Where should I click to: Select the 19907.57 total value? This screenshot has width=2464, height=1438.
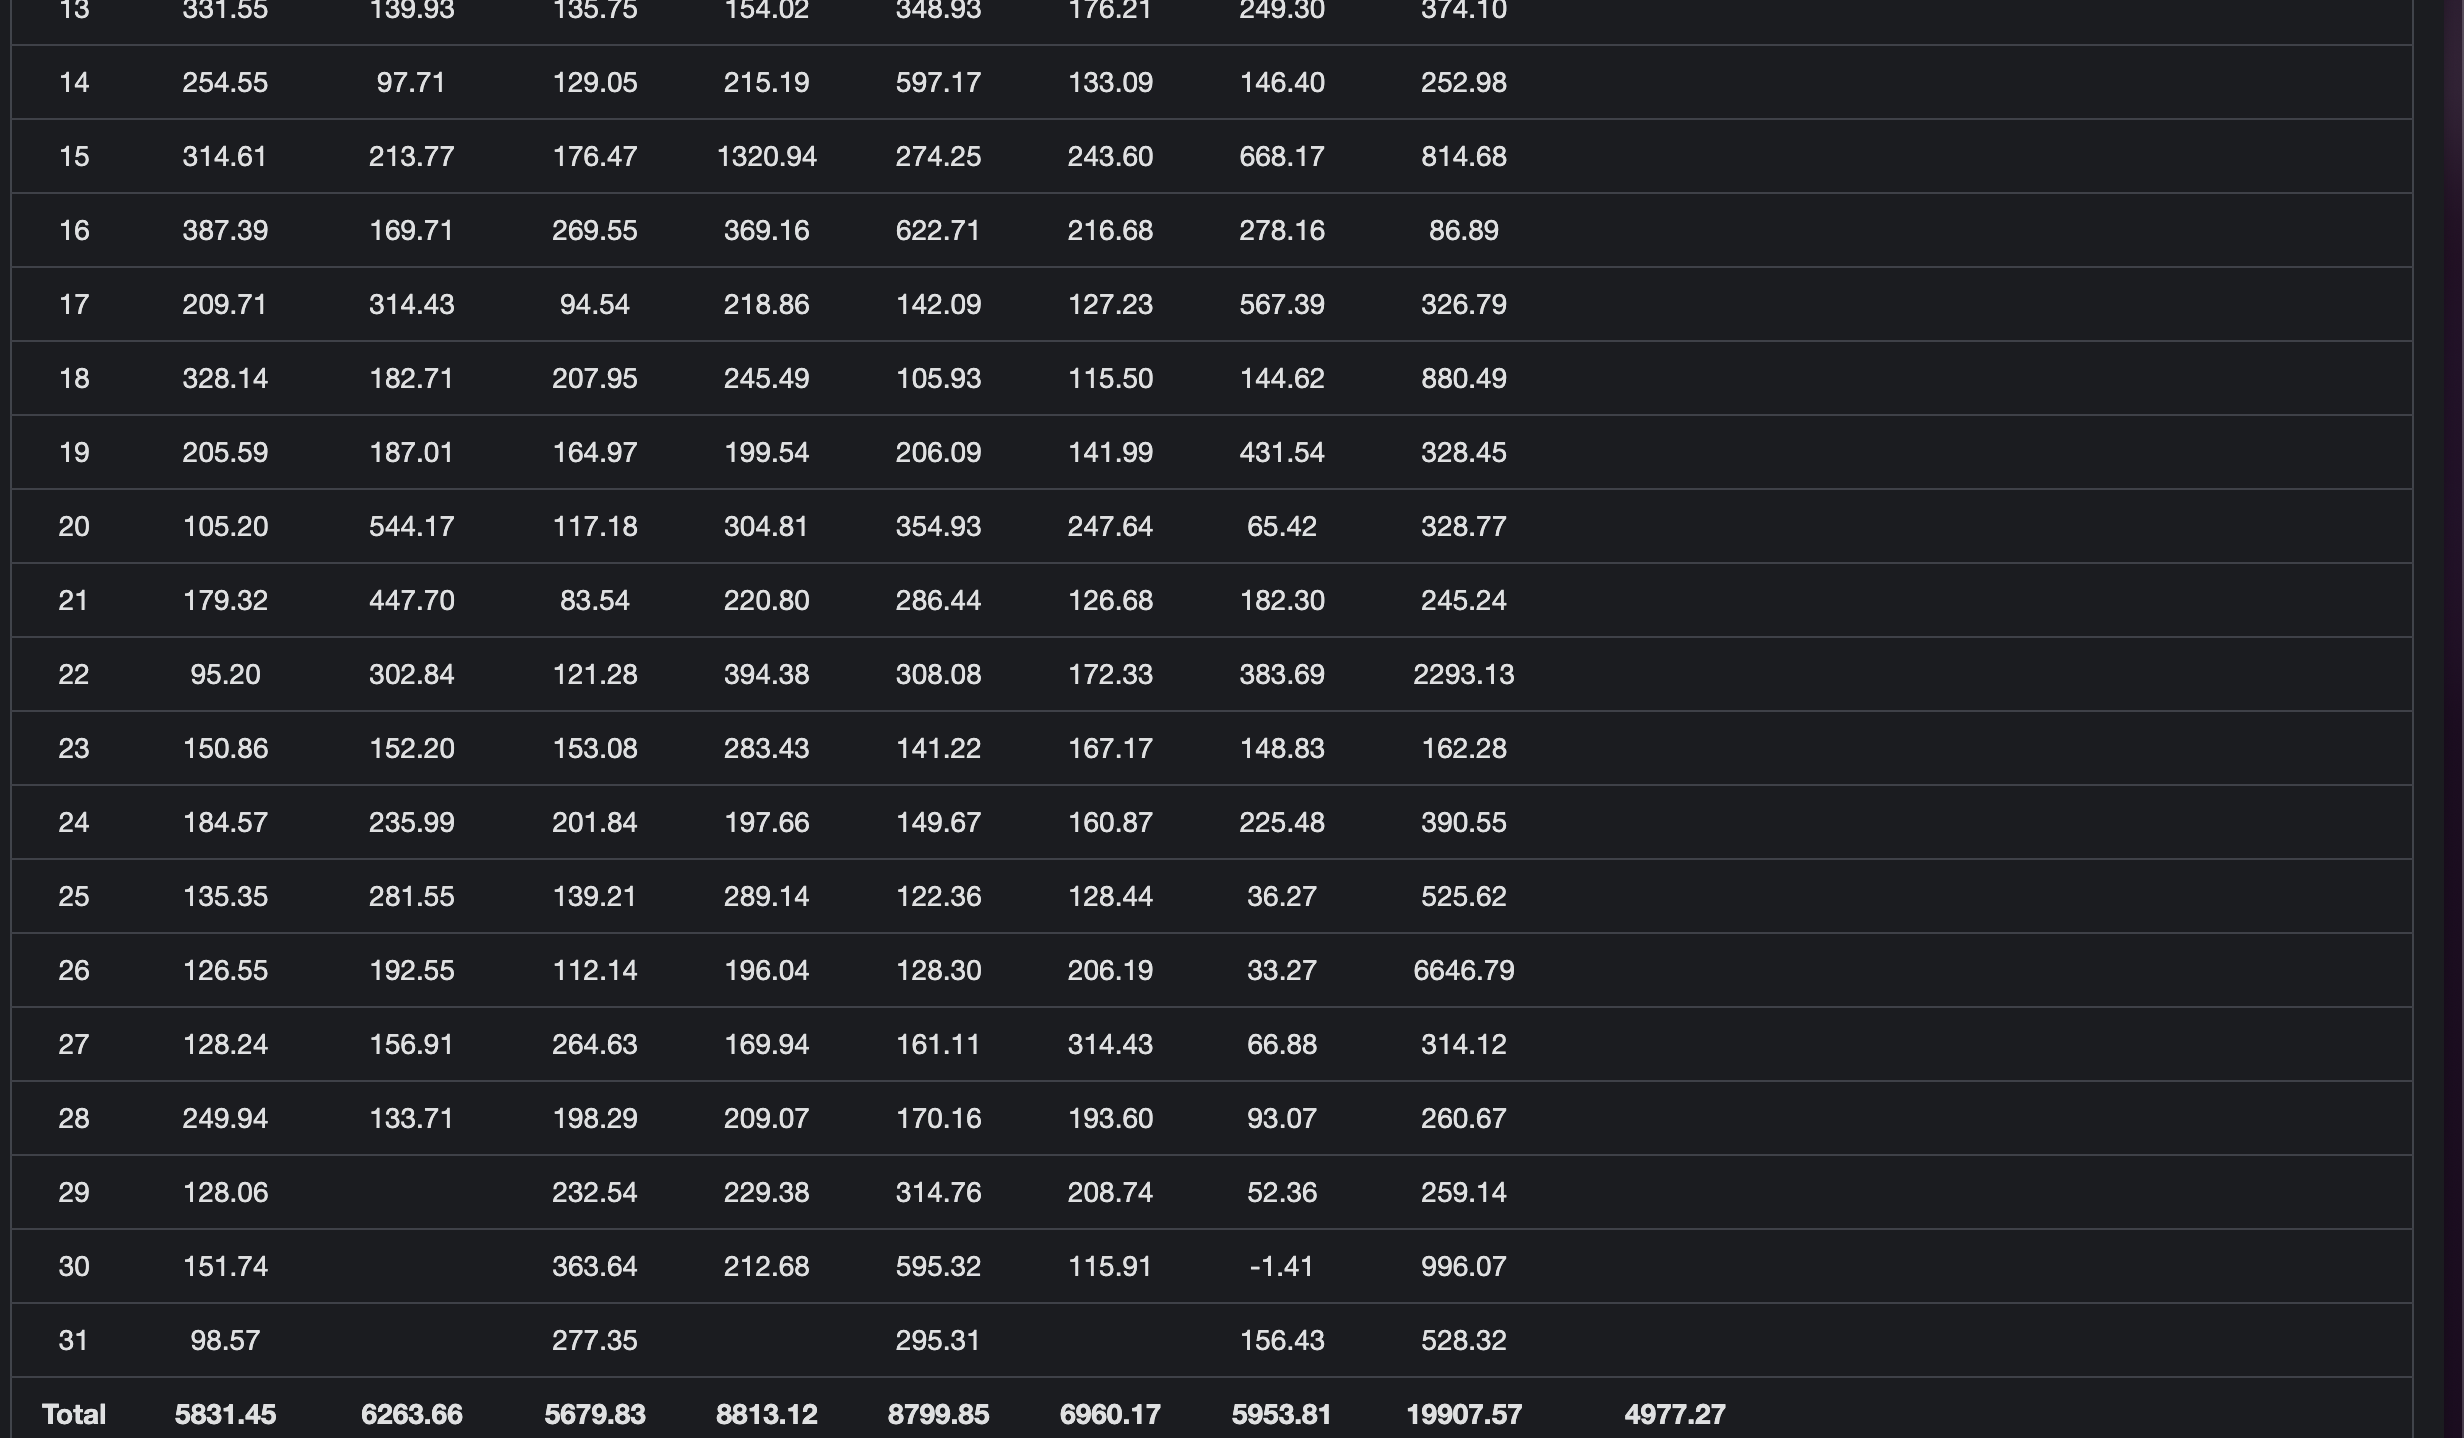point(1463,1415)
